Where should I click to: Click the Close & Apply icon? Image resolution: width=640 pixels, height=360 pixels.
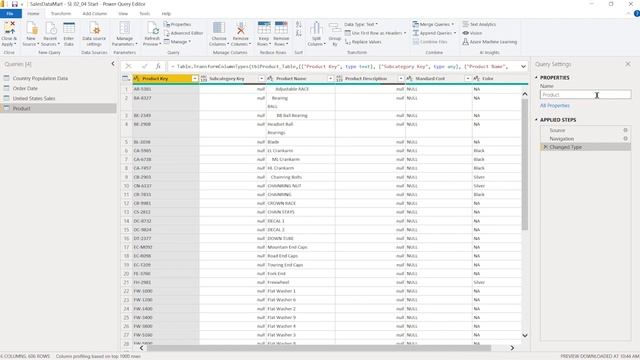pos(9,29)
